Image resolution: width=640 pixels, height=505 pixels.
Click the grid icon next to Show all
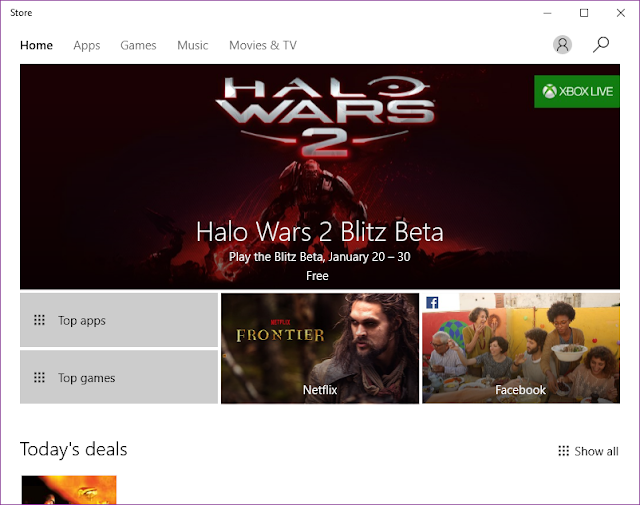[563, 451]
